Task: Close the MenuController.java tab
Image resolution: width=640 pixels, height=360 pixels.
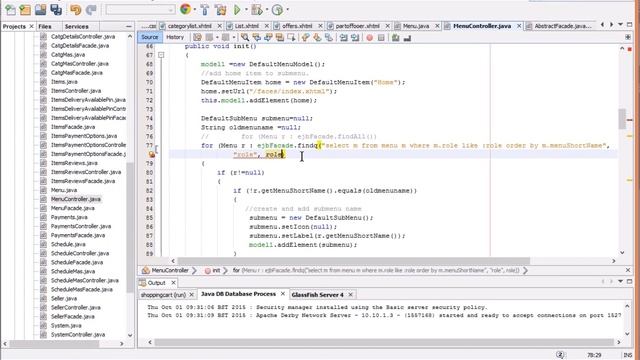Action: point(519,26)
